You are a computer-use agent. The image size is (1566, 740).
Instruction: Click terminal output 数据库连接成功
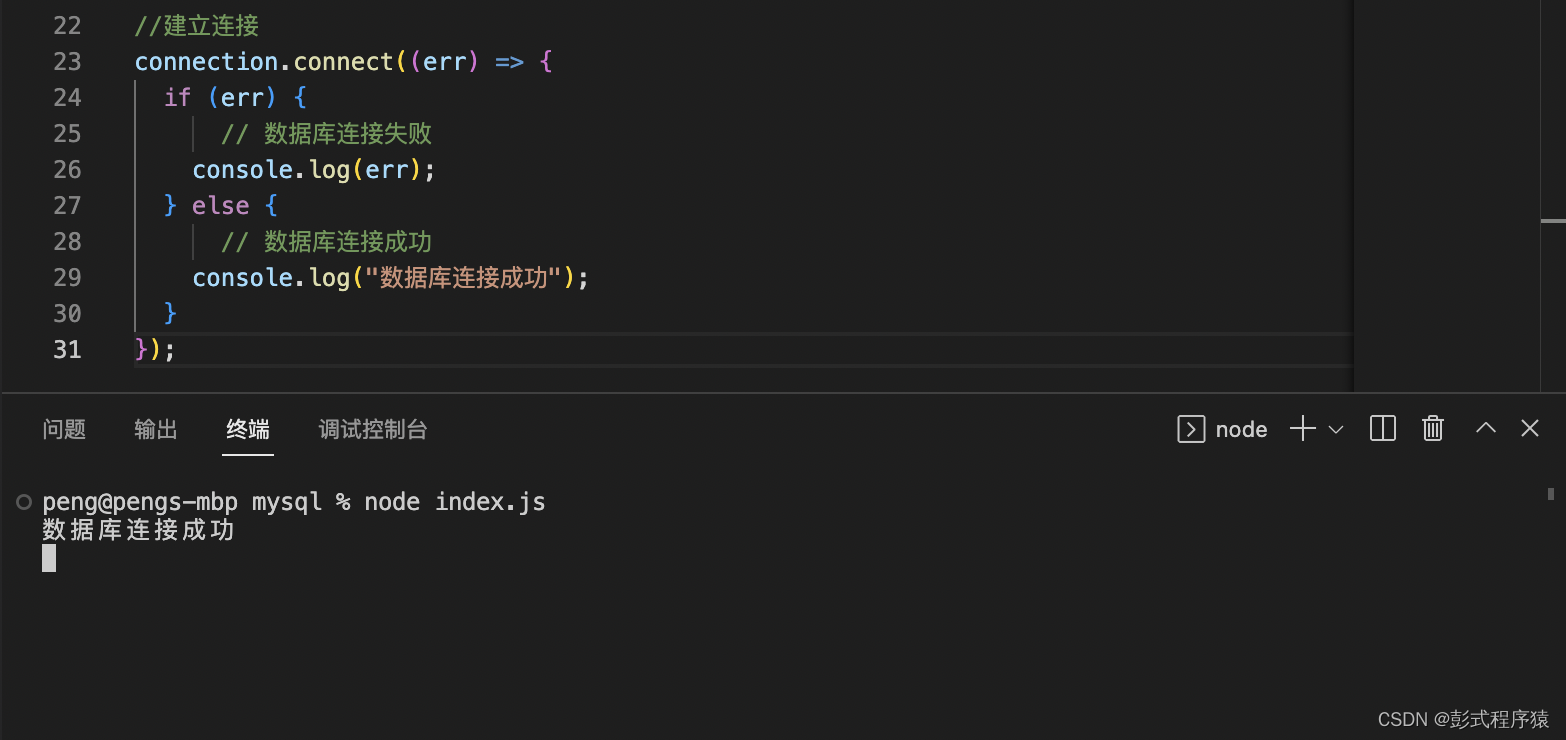tap(138, 530)
